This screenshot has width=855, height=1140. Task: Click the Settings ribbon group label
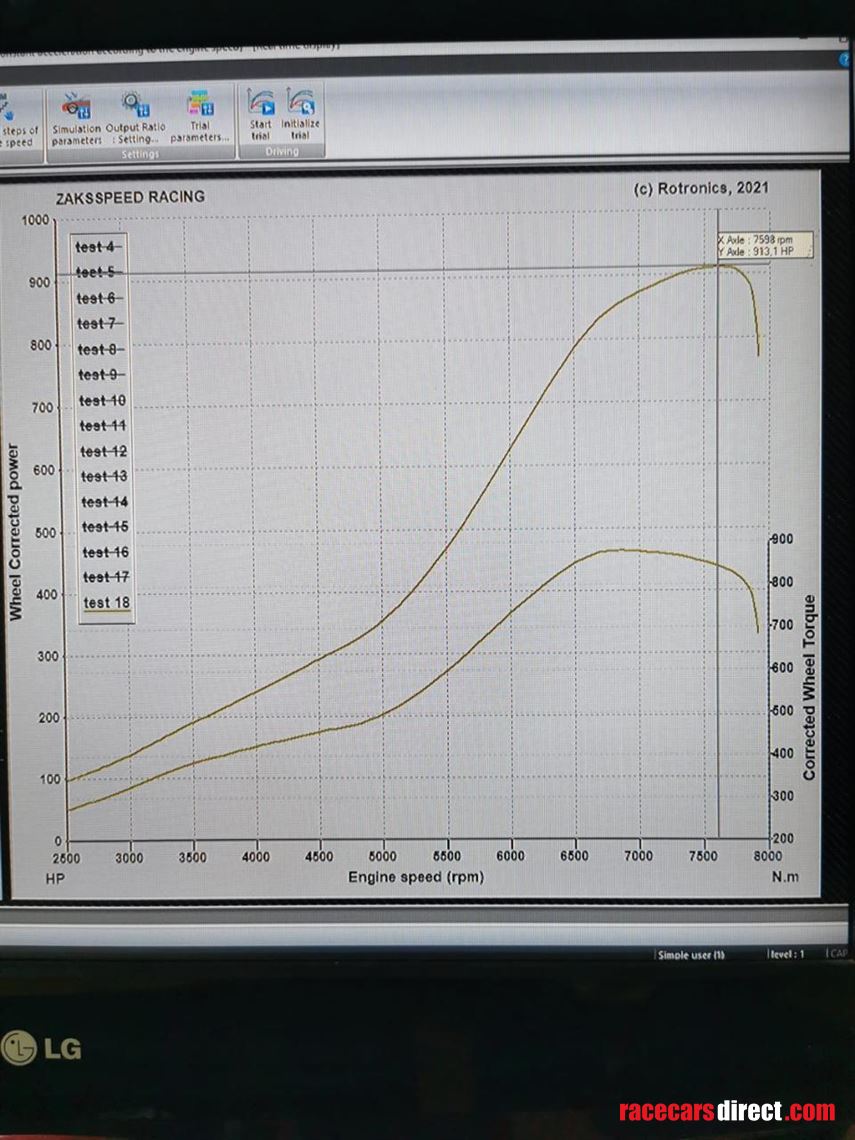point(139,154)
